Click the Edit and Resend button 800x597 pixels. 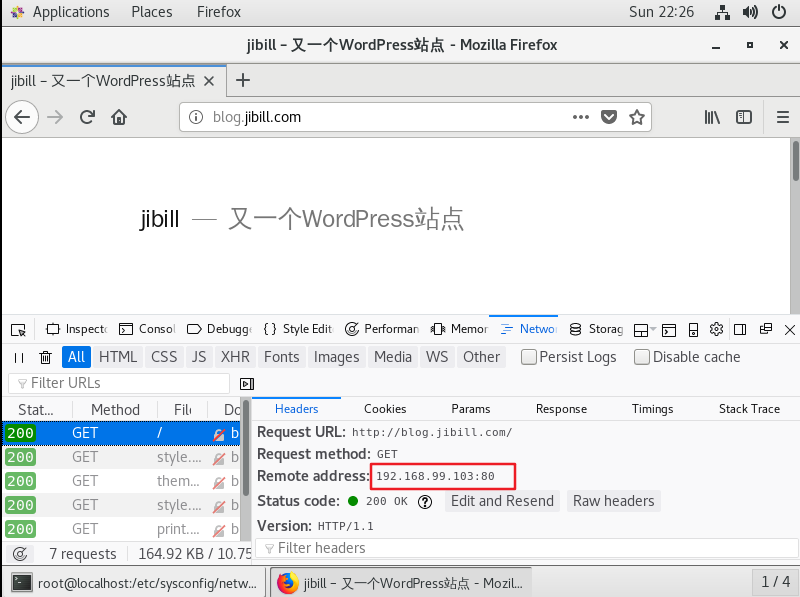pyautogui.click(x=503, y=502)
